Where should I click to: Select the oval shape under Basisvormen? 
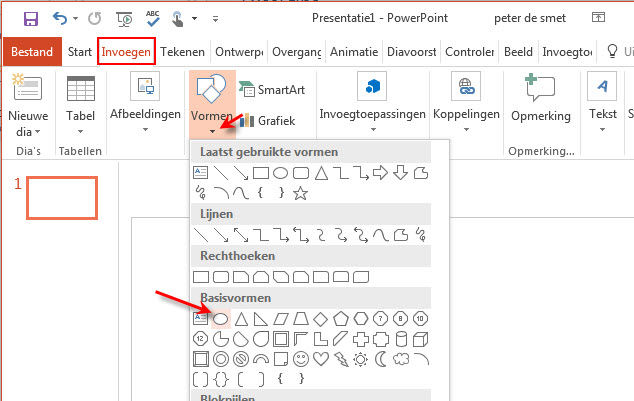pos(220,319)
